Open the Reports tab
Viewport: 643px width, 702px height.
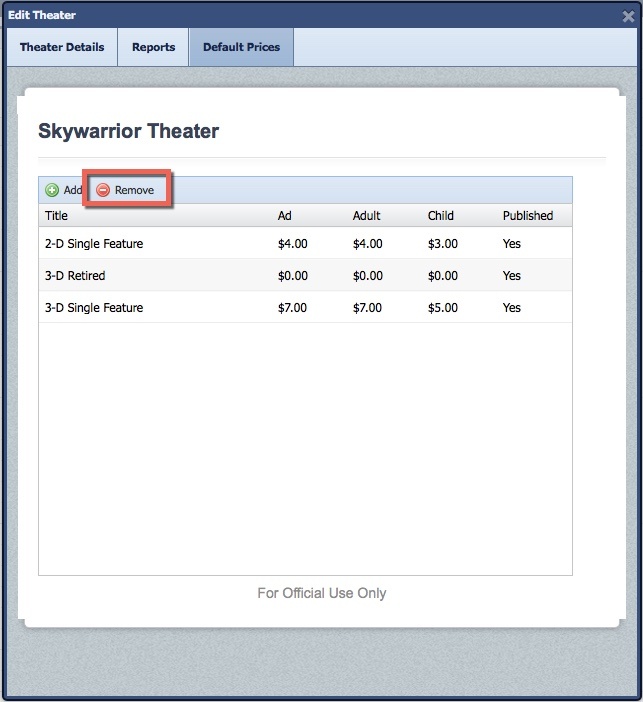click(x=153, y=47)
